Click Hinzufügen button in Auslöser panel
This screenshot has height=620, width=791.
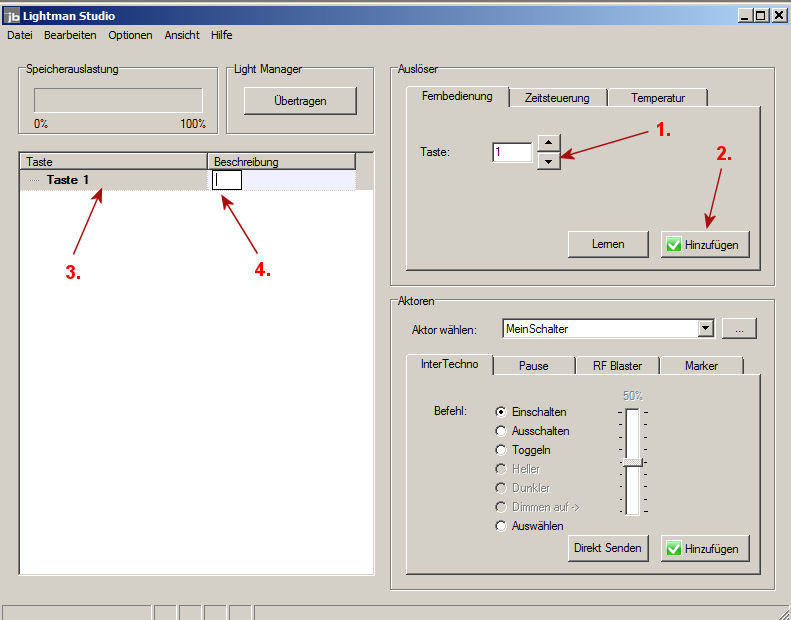tap(705, 244)
